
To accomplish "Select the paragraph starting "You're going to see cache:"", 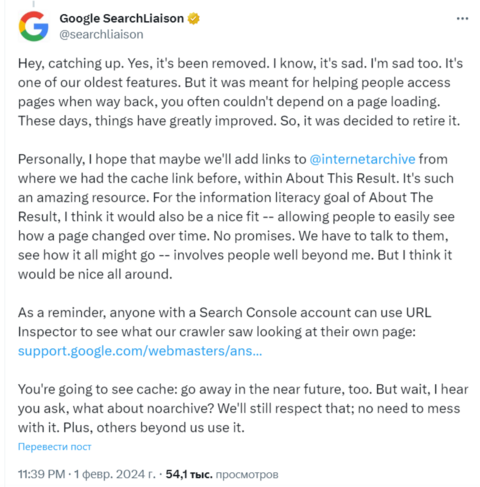I will tap(243, 408).
